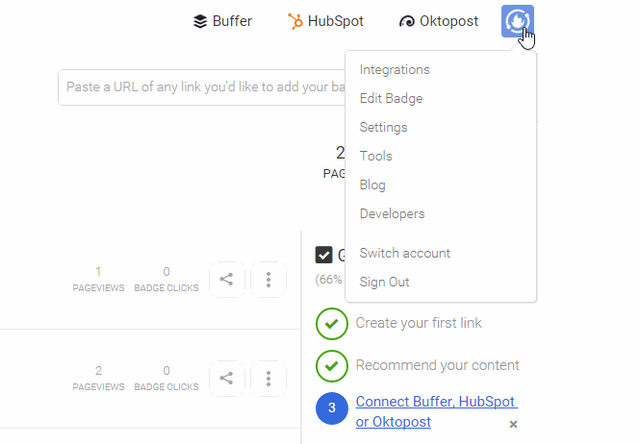
Task: Click the Buffer integration icon
Action: (x=200, y=21)
